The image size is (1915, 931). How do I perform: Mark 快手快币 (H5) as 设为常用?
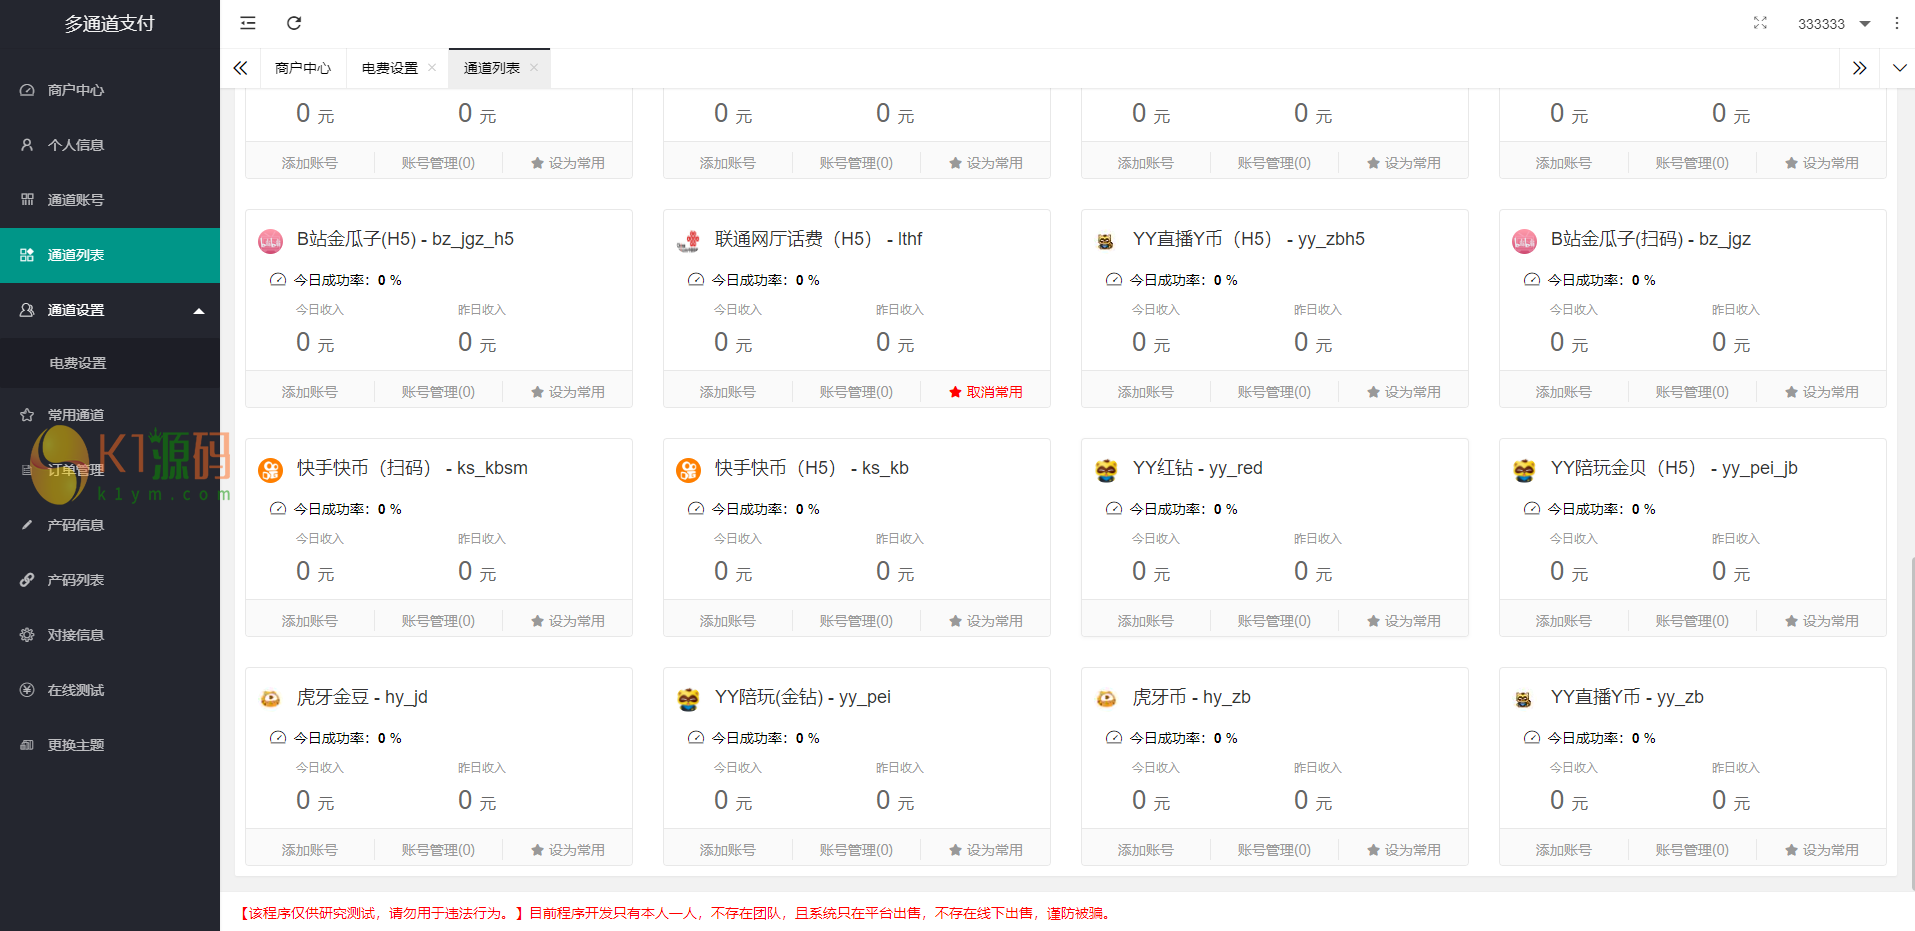[x=986, y=621]
